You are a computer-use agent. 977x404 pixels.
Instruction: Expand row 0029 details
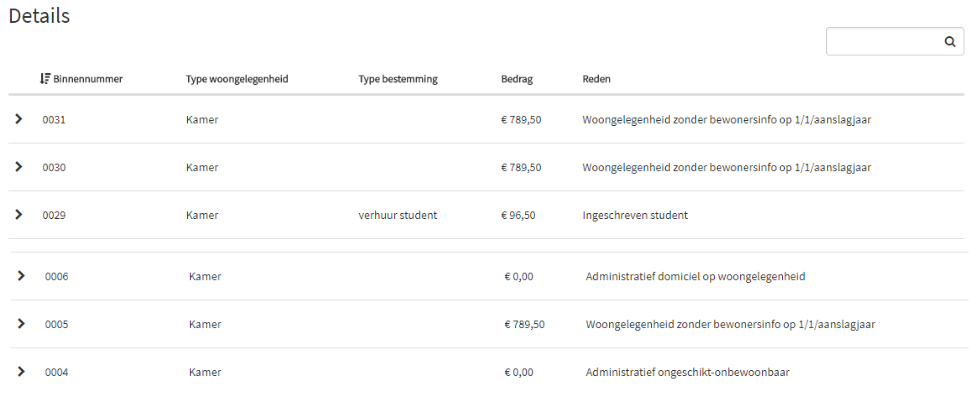pyautogui.click(x=19, y=215)
